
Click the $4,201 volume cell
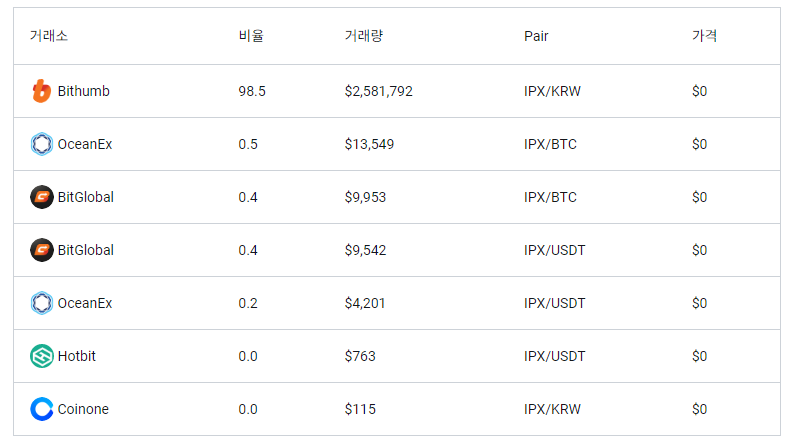[365, 303]
